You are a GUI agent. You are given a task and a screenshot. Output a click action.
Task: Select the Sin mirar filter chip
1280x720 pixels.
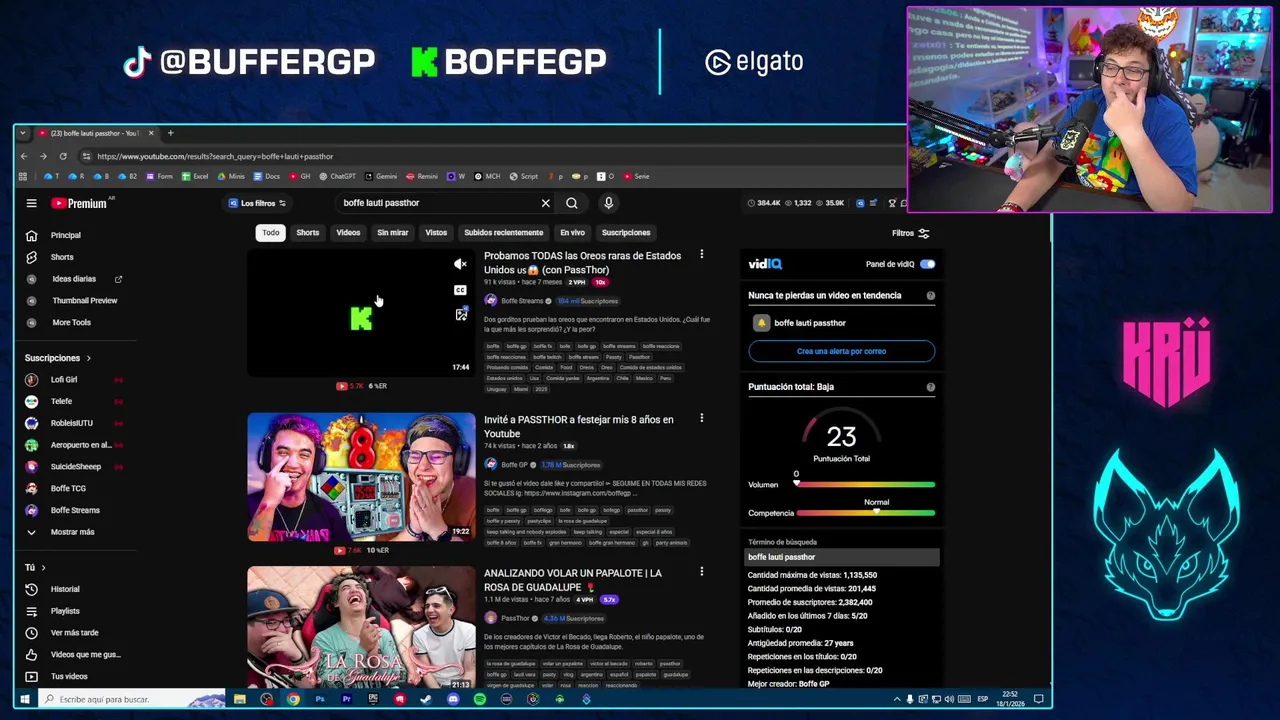coord(392,233)
